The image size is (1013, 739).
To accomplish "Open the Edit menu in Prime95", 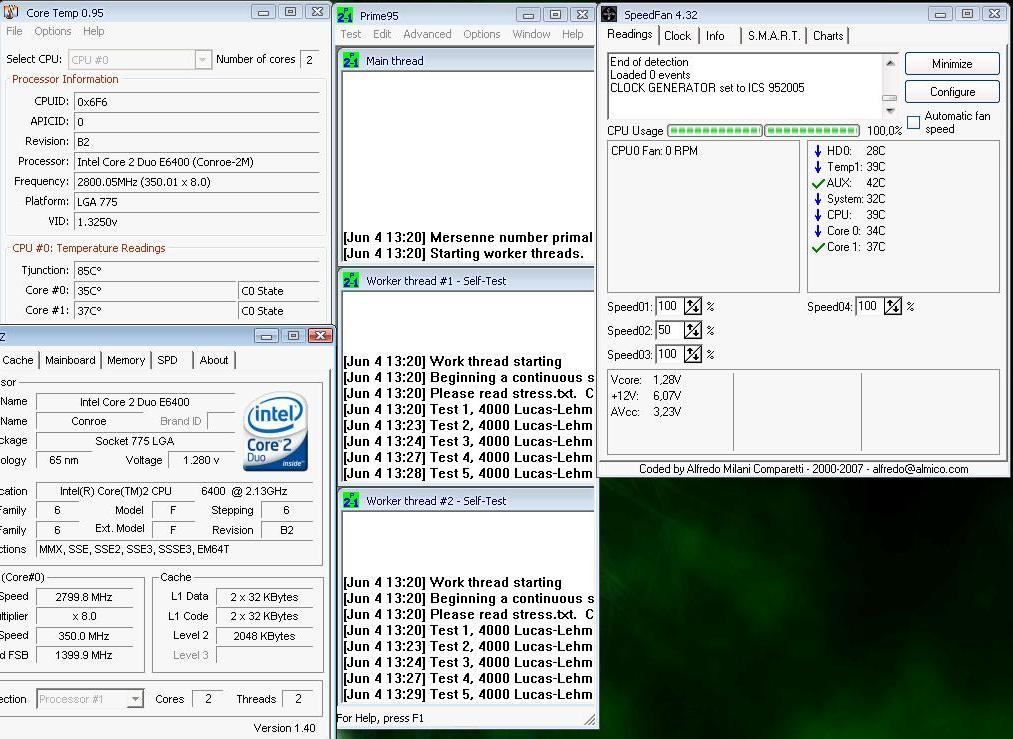I will (382, 34).
